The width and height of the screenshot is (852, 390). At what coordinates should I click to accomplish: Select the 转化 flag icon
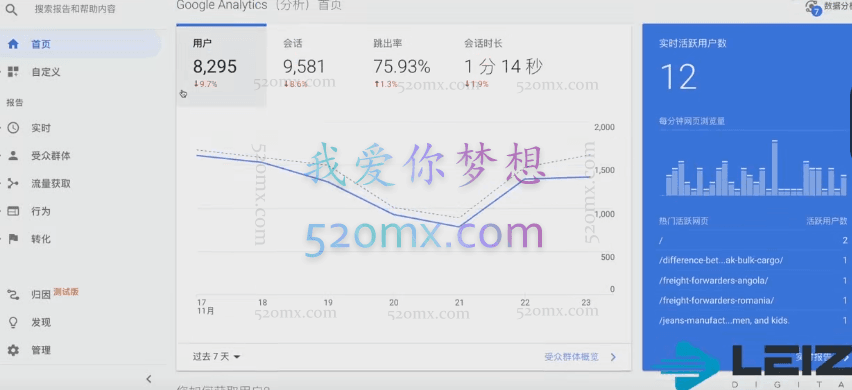click(x=13, y=239)
